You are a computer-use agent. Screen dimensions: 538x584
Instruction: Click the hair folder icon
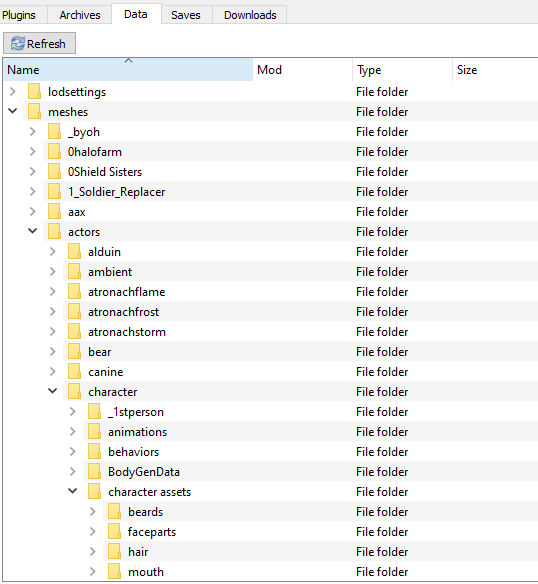pyautogui.click(x=114, y=552)
